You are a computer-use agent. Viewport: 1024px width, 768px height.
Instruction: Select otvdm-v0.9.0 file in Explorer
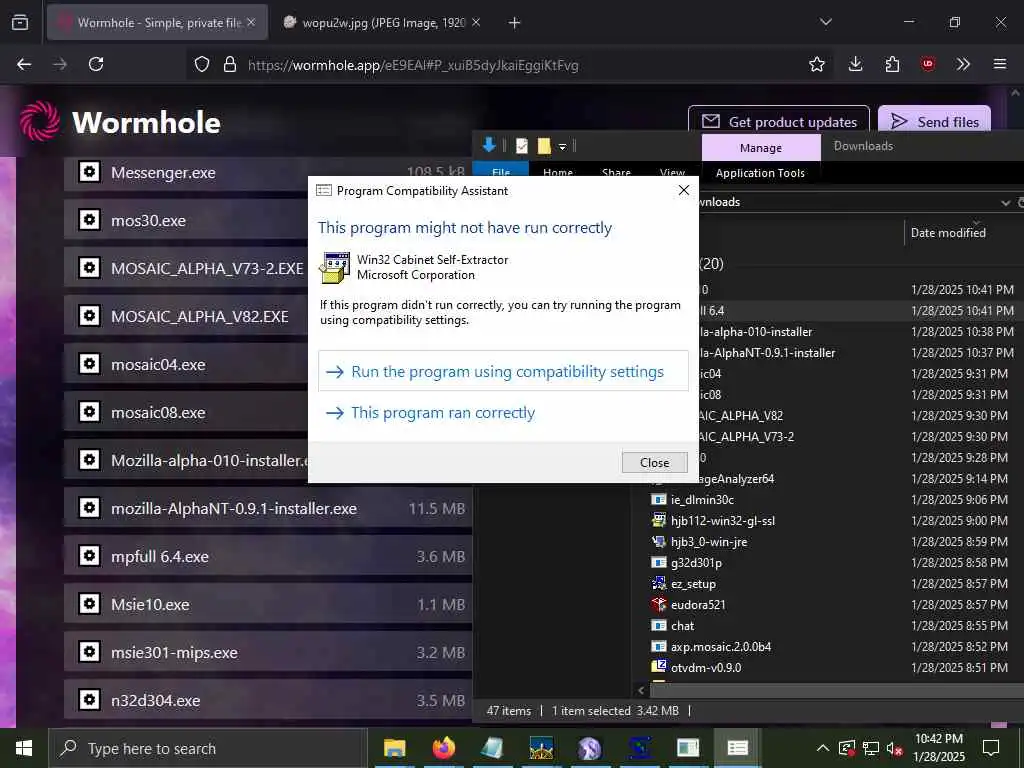point(706,667)
